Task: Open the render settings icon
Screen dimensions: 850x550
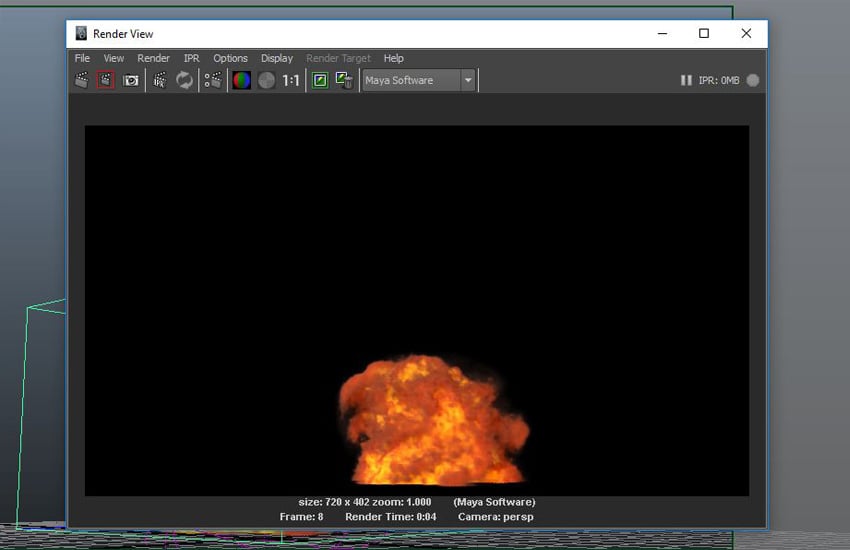Action: click(x=213, y=80)
